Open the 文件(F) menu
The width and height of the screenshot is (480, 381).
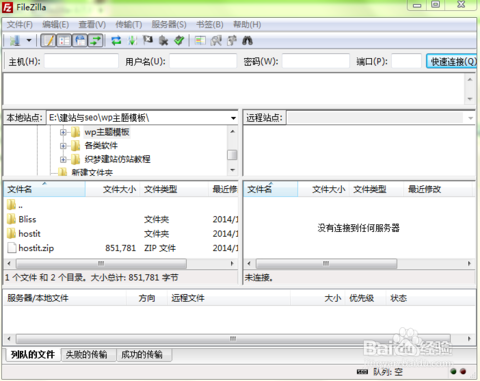pyautogui.click(x=20, y=25)
